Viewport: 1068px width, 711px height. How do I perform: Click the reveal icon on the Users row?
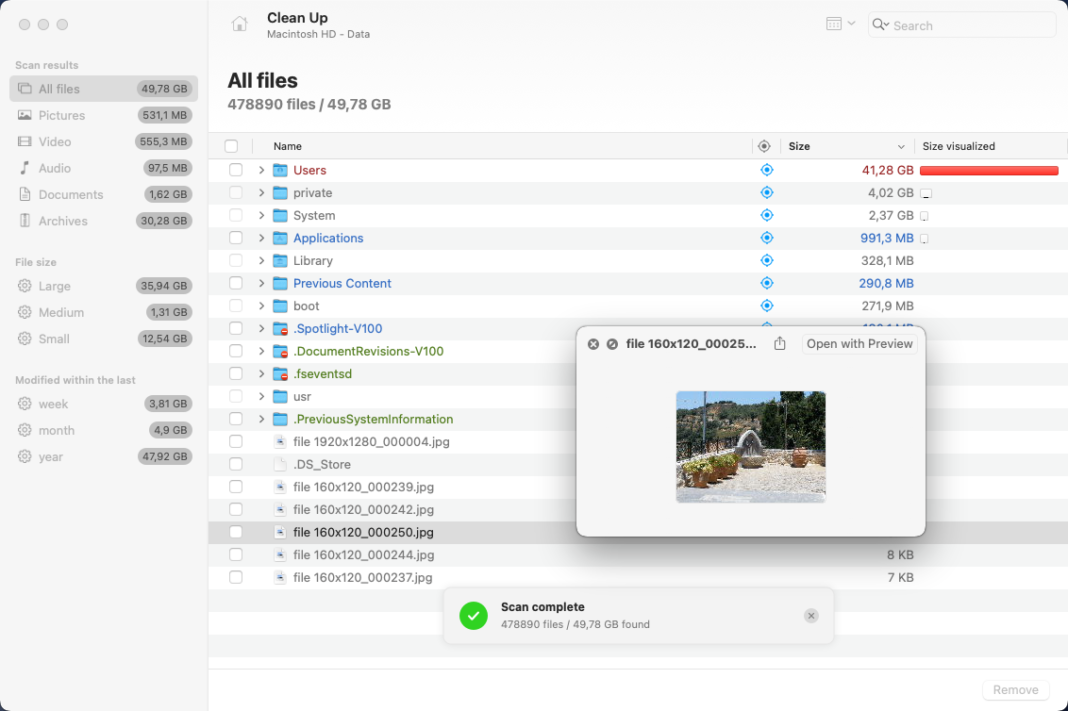pos(766,169)
